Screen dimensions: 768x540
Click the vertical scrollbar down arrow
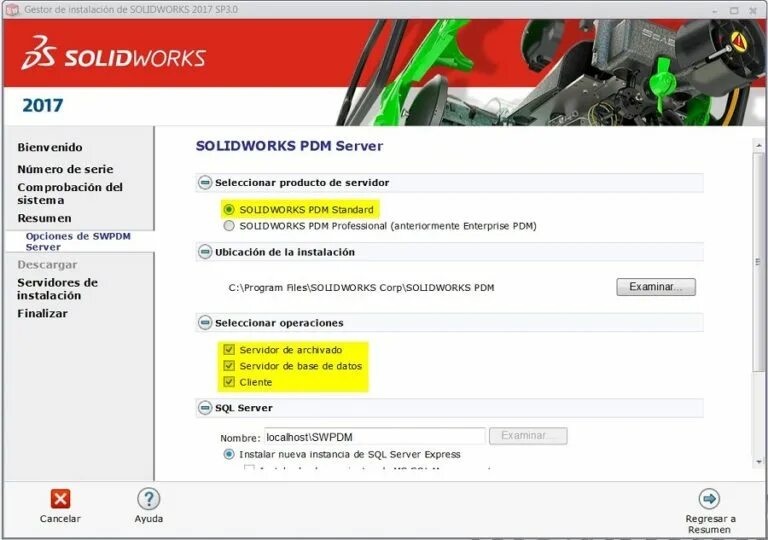click(758, 462)
